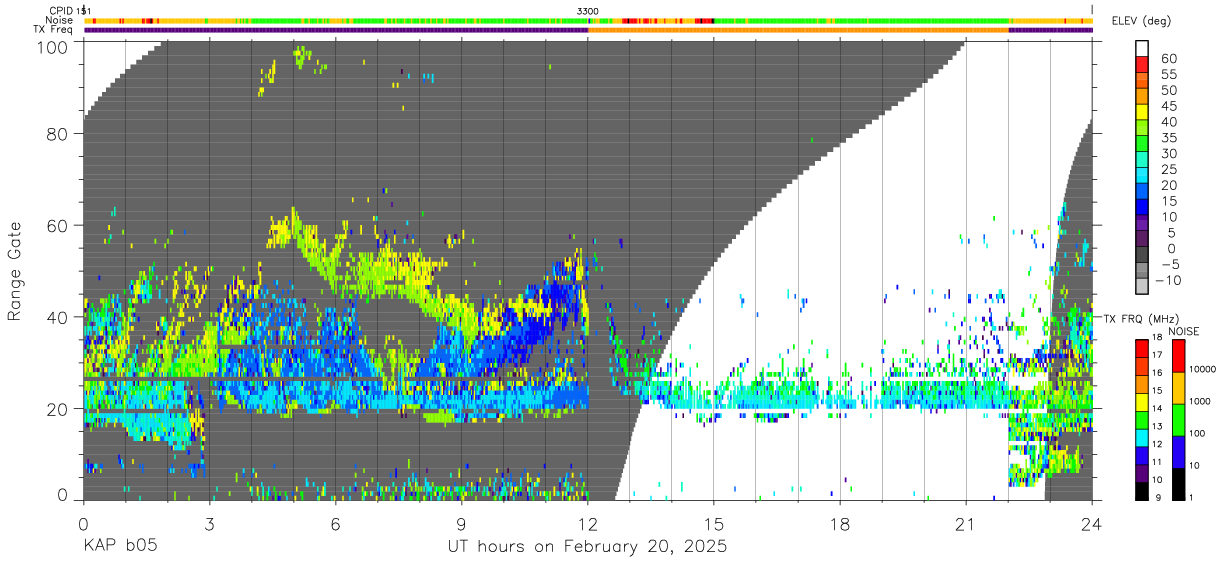Click the 'NOISE' legend title
The height and width of the screenshot is (567, 1228).
tap(1183, 331)
